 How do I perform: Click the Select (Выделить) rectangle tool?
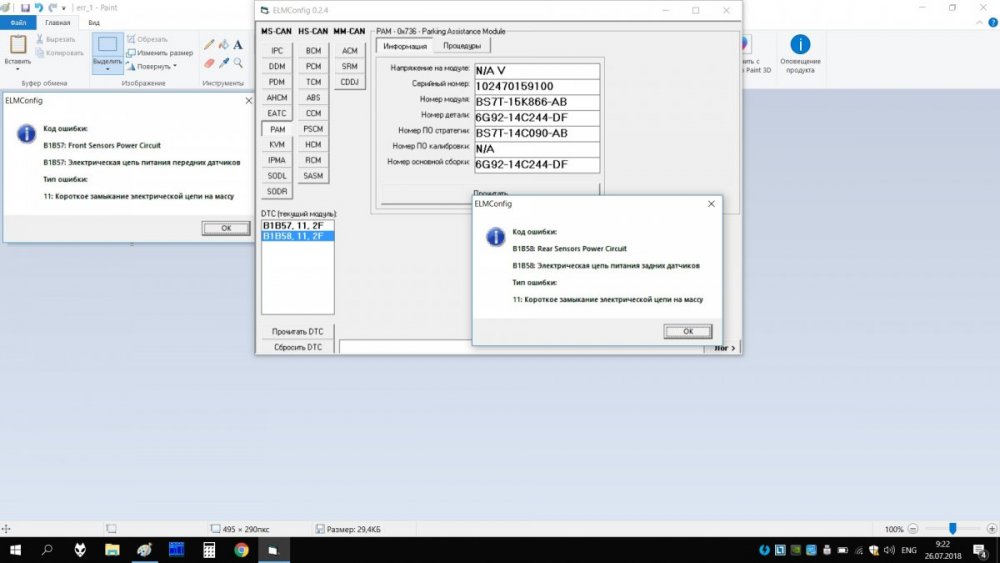(x=107, y=45)
